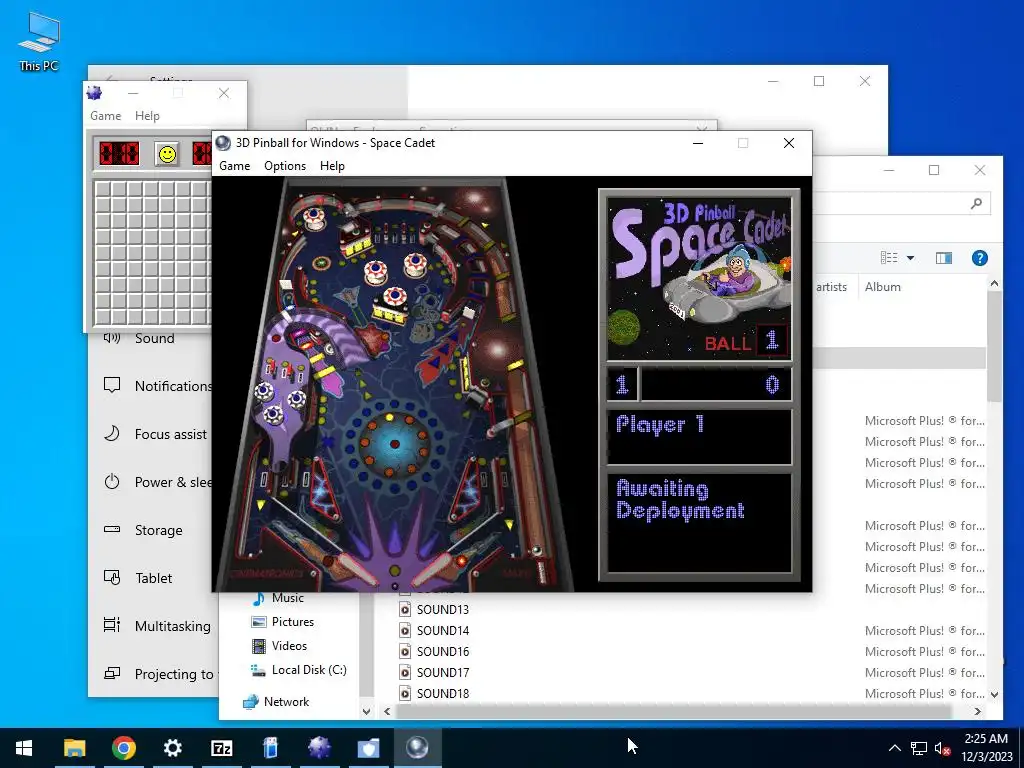Click the muted volume tray icon
Image resolution: width=1024 pixels, height=768 pixels.
pos(942,748)
